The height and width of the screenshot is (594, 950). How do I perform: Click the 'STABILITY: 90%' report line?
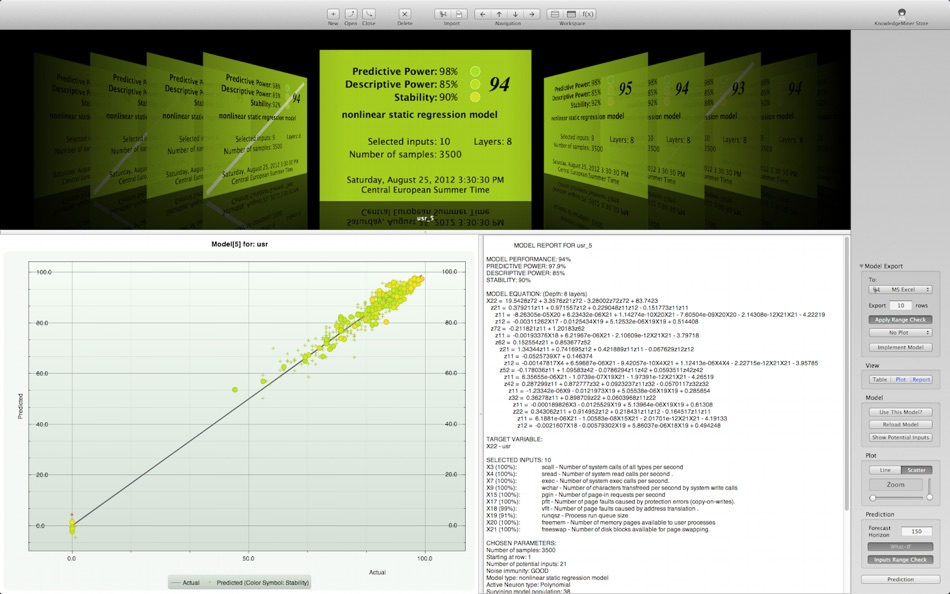(508, 280)
